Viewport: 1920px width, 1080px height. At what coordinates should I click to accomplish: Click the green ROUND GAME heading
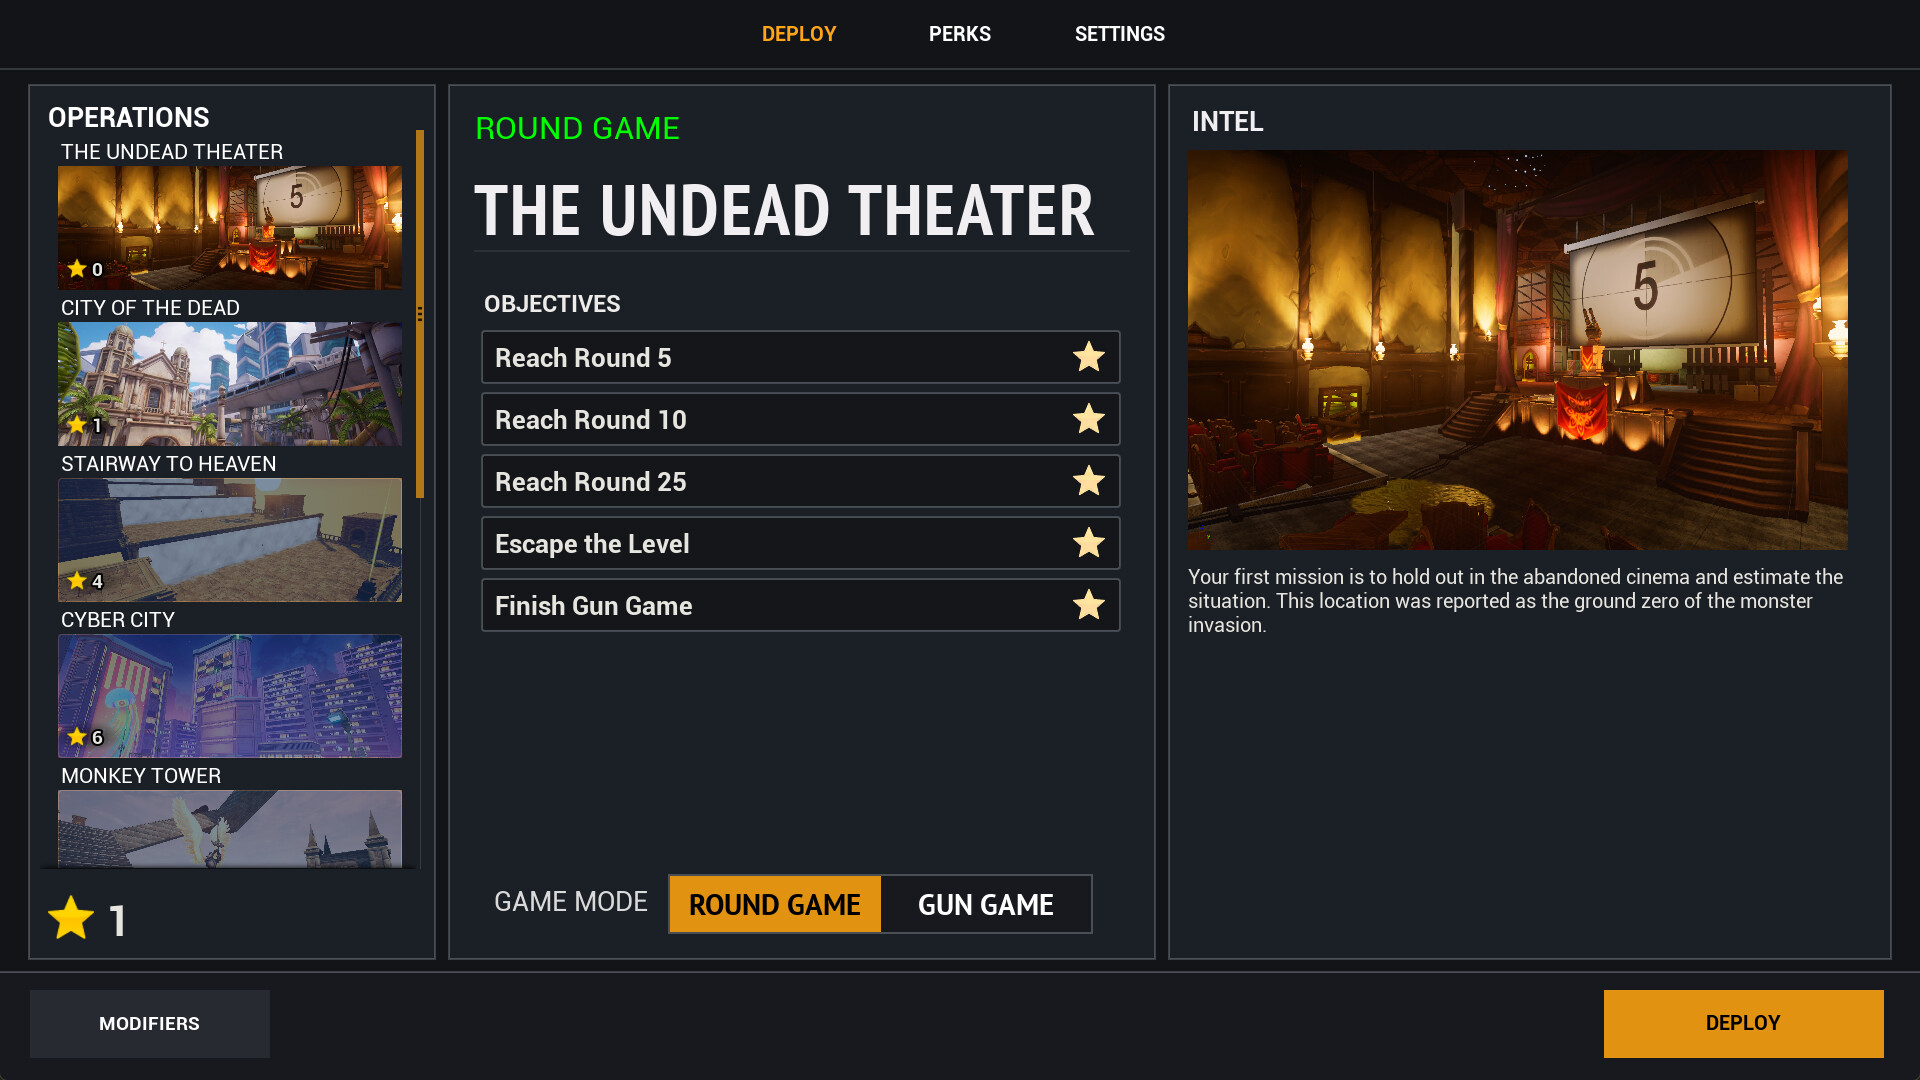(578, 128)
